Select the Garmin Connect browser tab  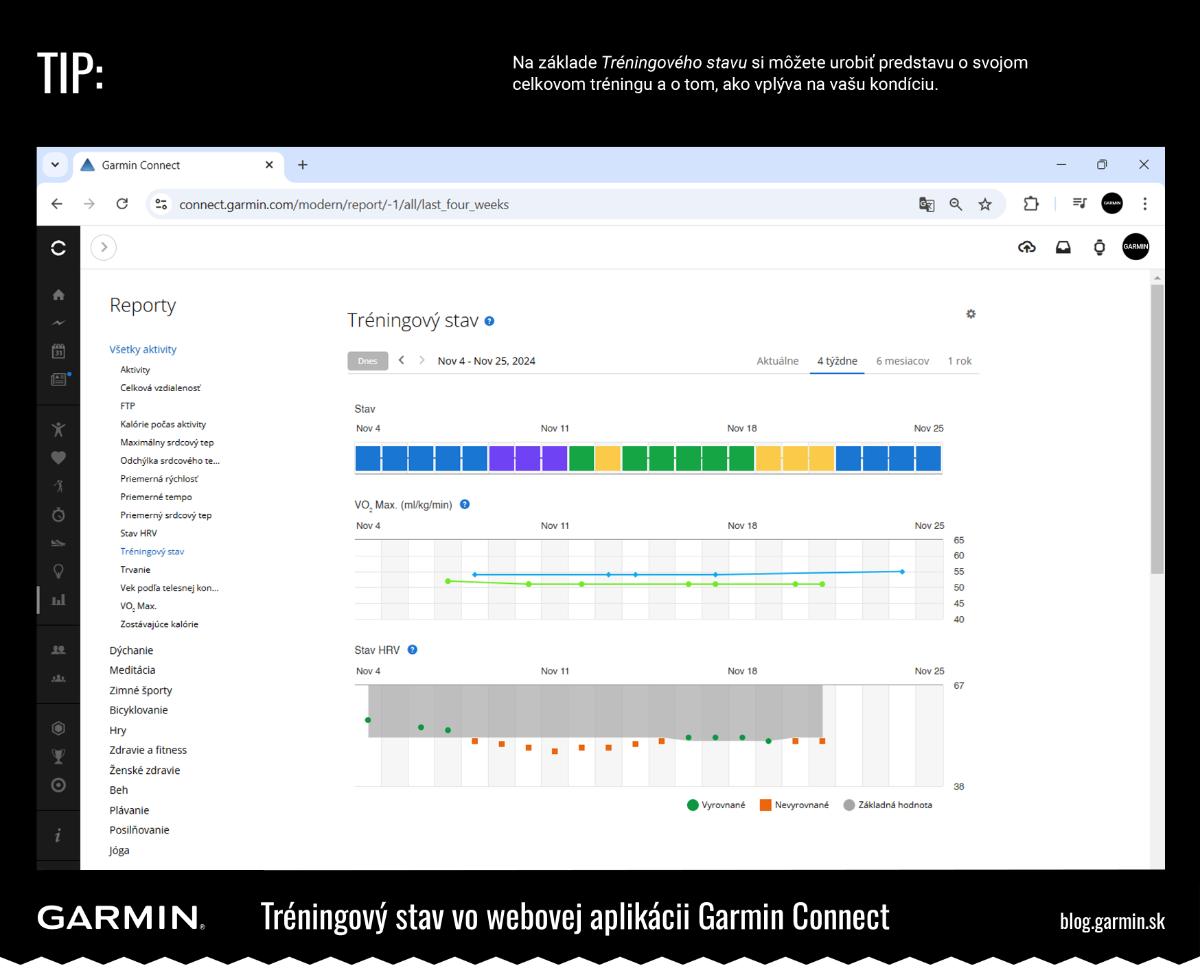pyautogui.click(x=177, y=165)
